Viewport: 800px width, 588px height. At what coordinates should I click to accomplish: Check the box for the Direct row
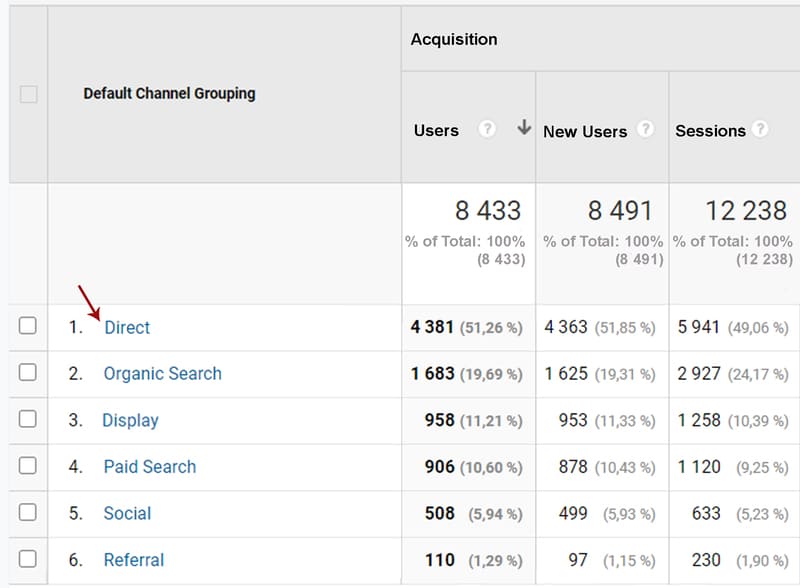tap(28, 326)
